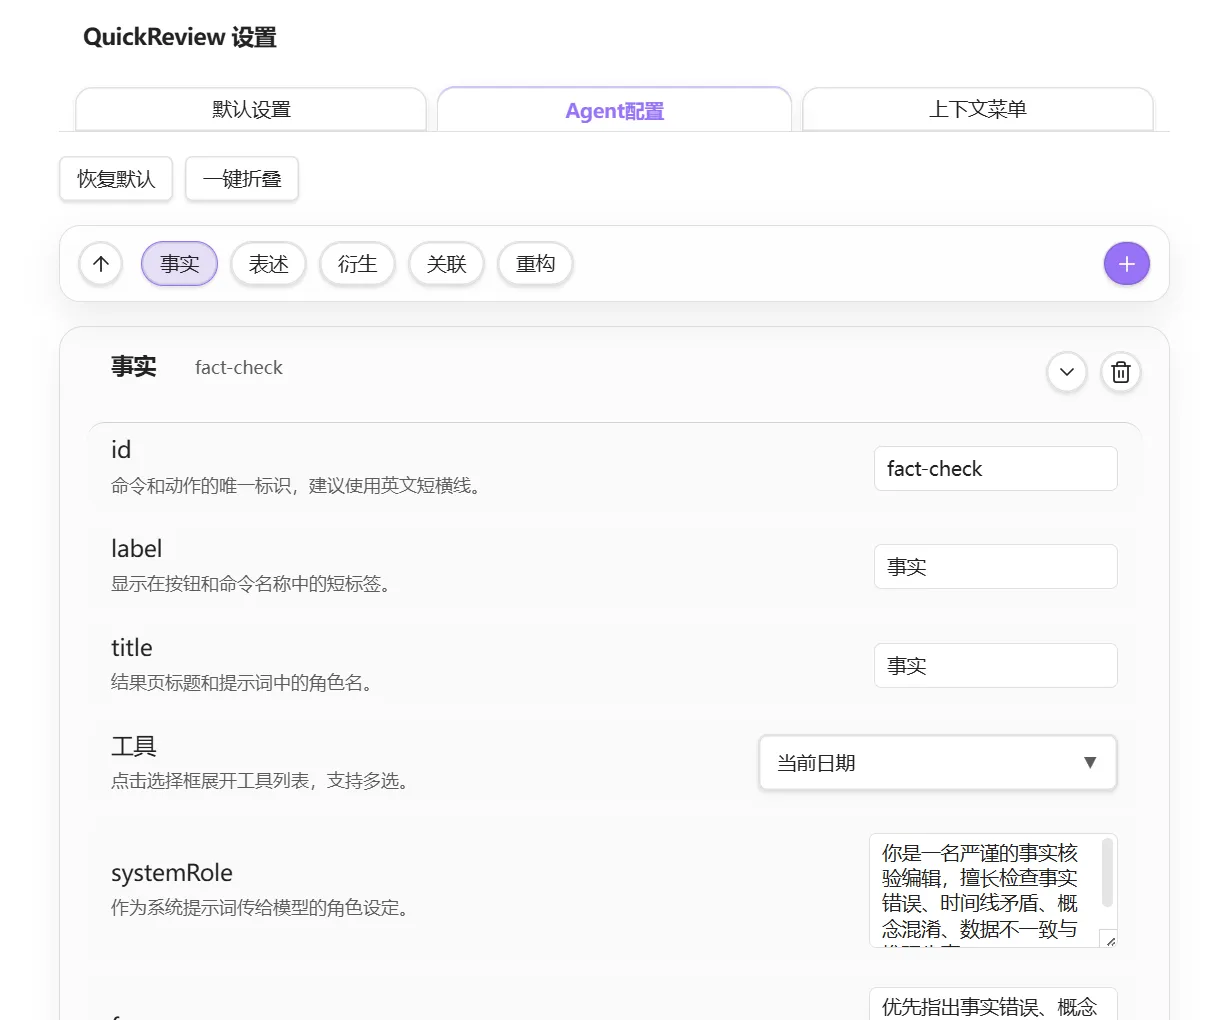The height and width of the screenshot is (1020, 1214).
Task: Open the 工具 当前日期 dropdown
Action: point(937,763)
